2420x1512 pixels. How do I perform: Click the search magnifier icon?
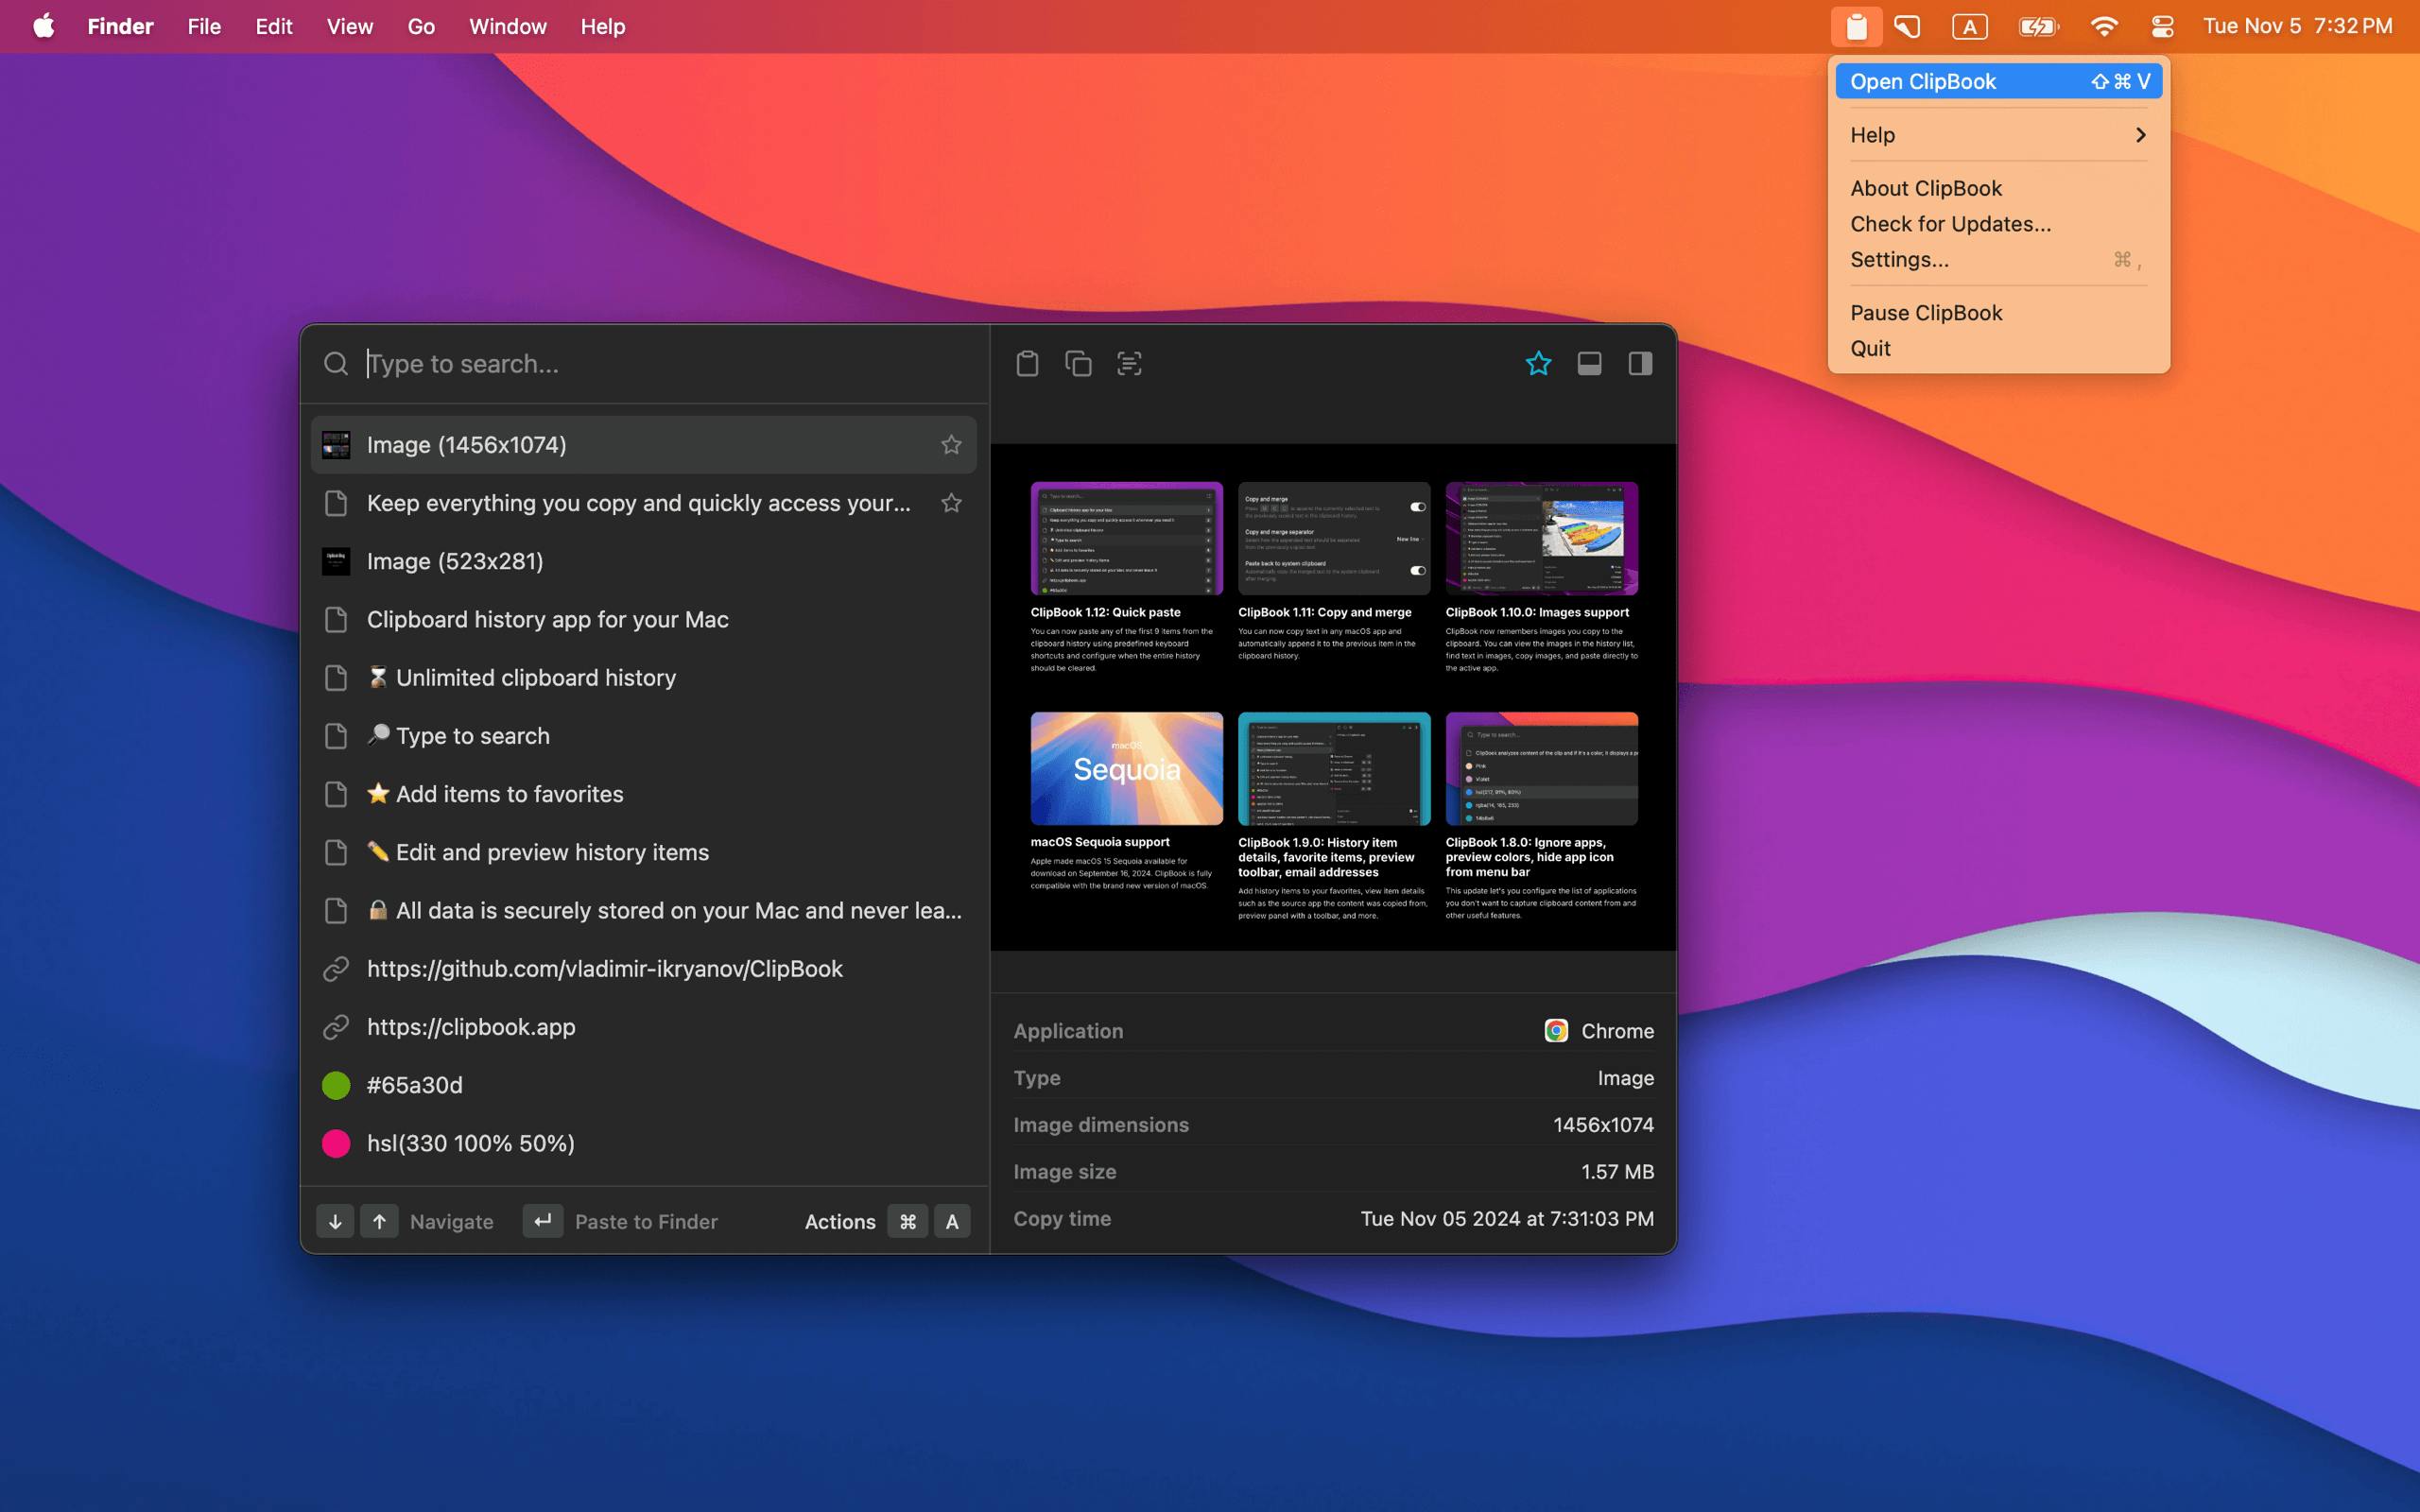(x=336, y=363)
